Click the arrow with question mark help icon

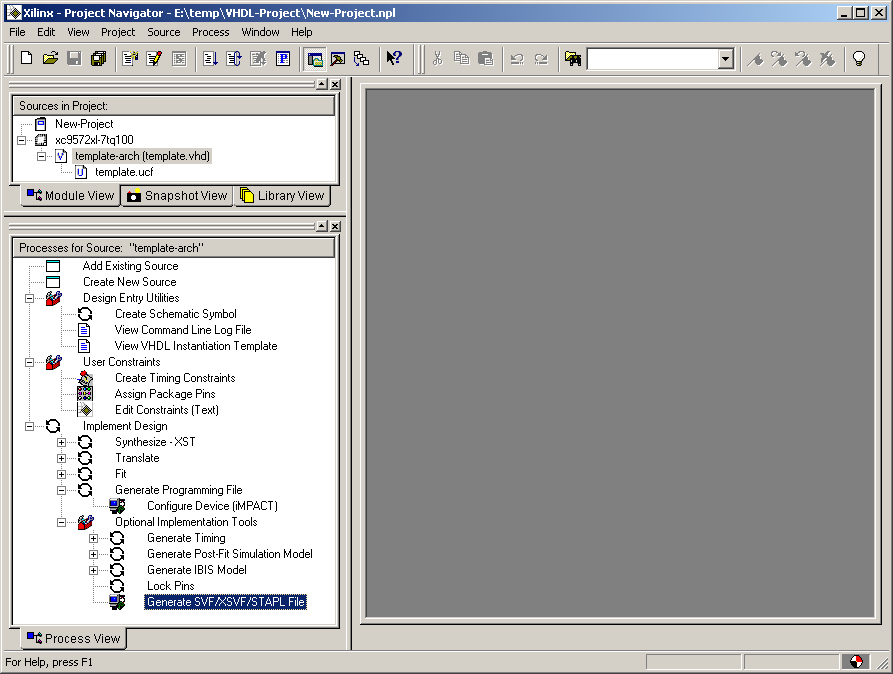pos(394,58)
